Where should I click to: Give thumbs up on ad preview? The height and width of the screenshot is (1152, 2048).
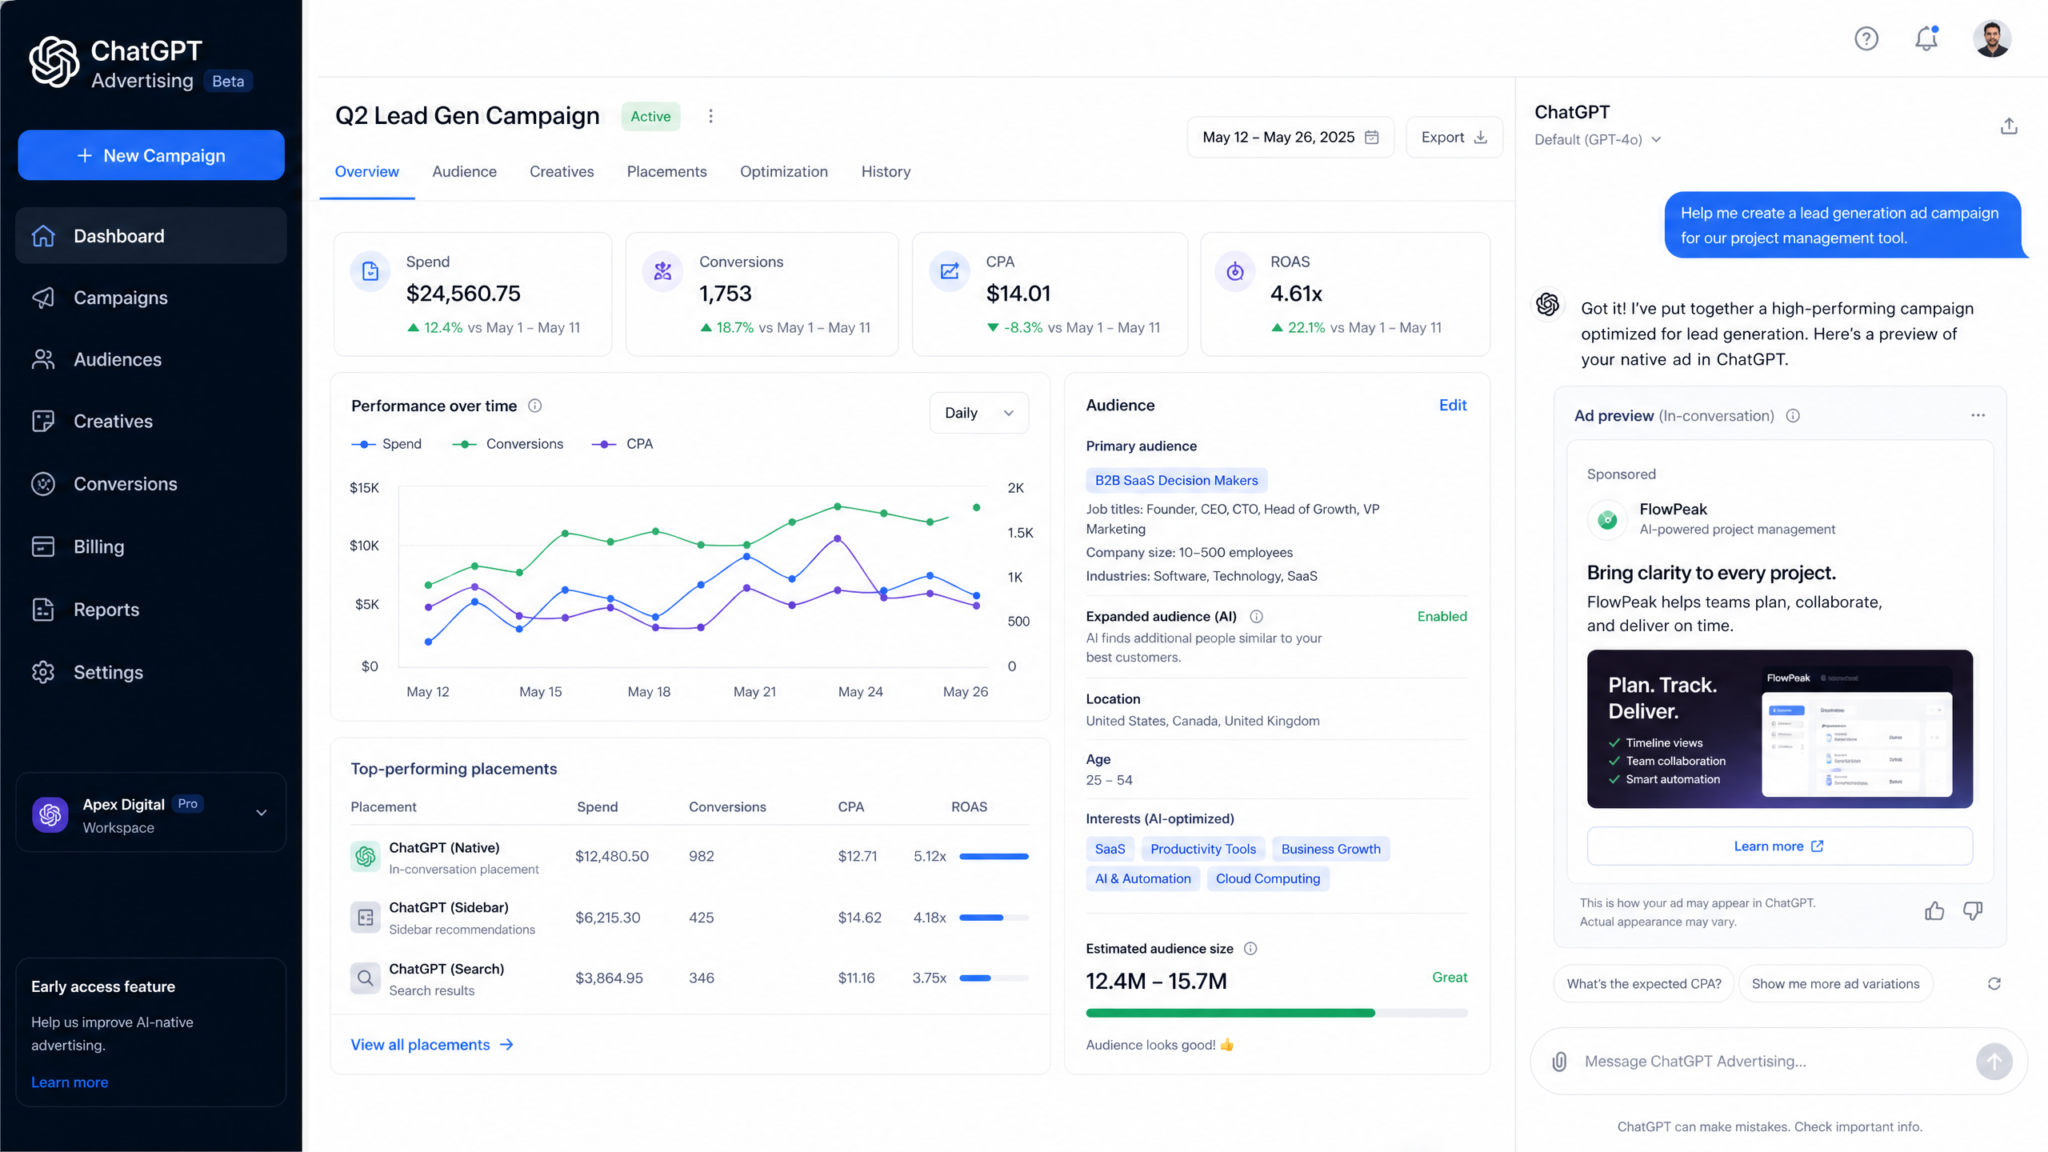click(1934, 911)
